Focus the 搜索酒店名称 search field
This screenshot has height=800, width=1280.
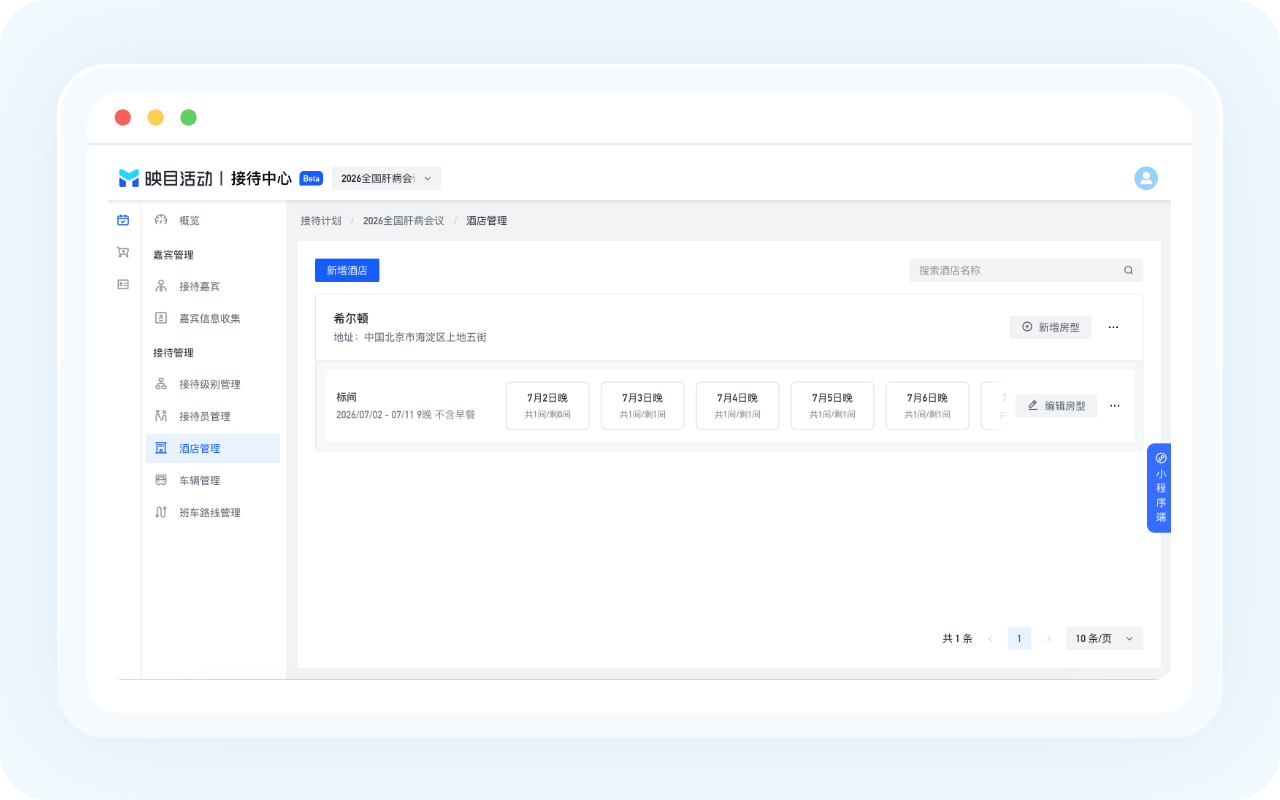click(x=1026, y=270)
